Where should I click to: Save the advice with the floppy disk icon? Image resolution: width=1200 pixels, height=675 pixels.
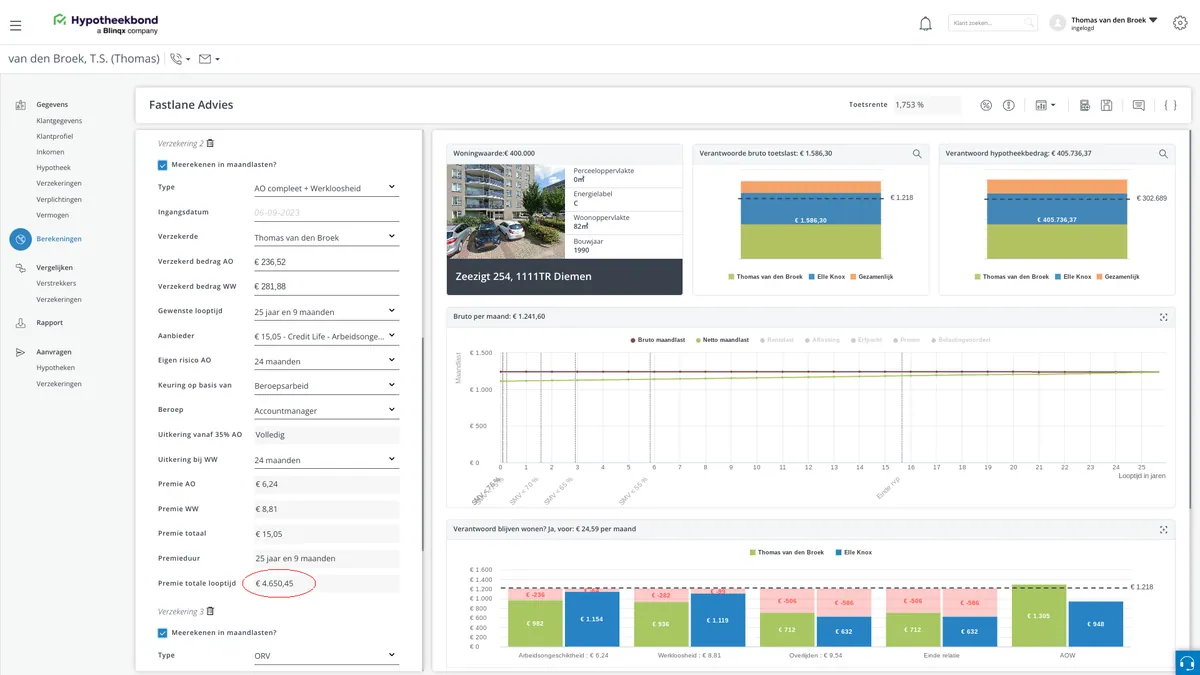tap(1107, 105)
